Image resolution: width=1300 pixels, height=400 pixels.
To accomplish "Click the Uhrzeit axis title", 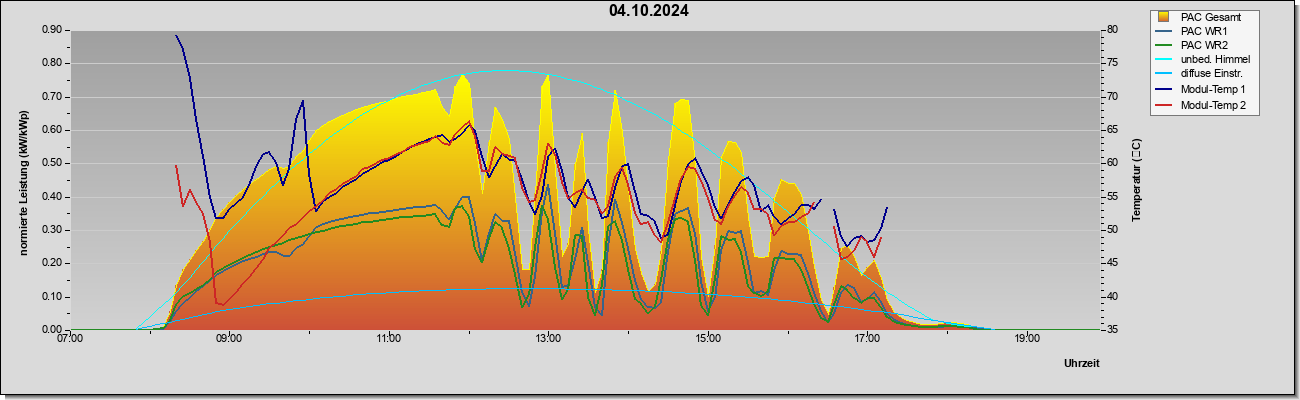I will click(1082, 363).
